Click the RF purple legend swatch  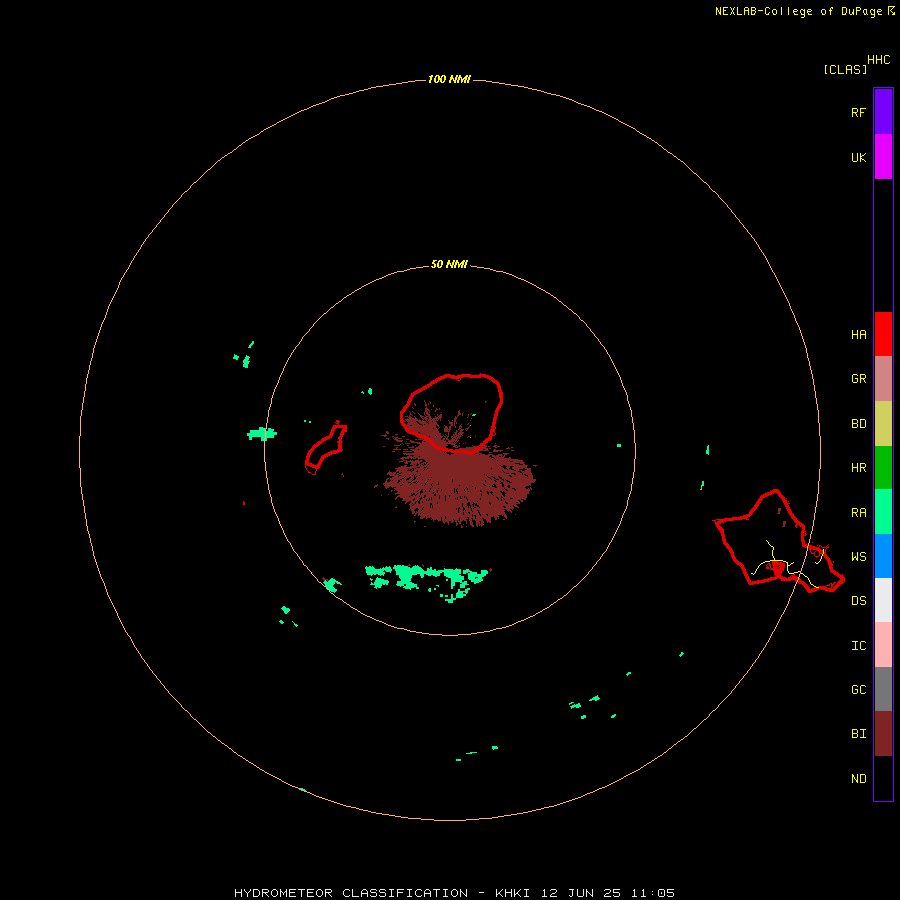pyautogui.click(x=883, y=112)
